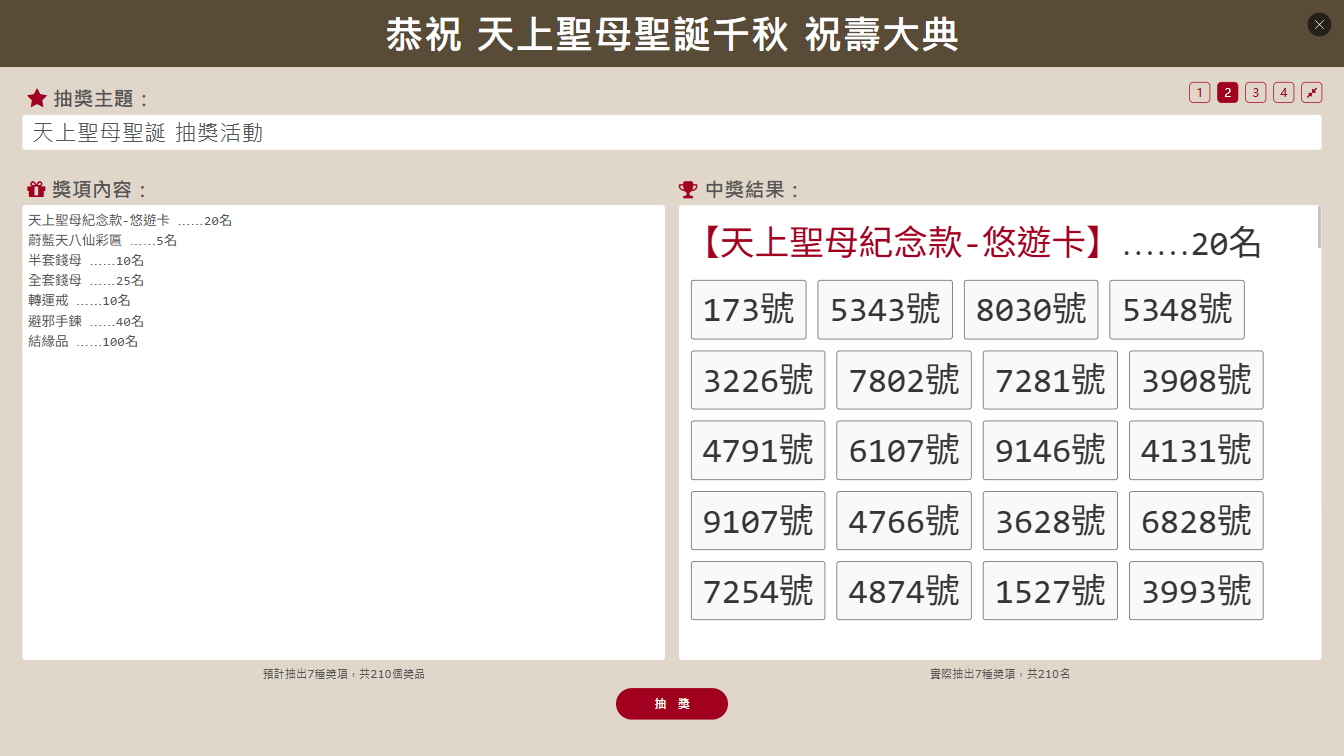
Task: Click the shrink-view arrows icon top right
Action: pyautogui.click(x=1311, y=91)
